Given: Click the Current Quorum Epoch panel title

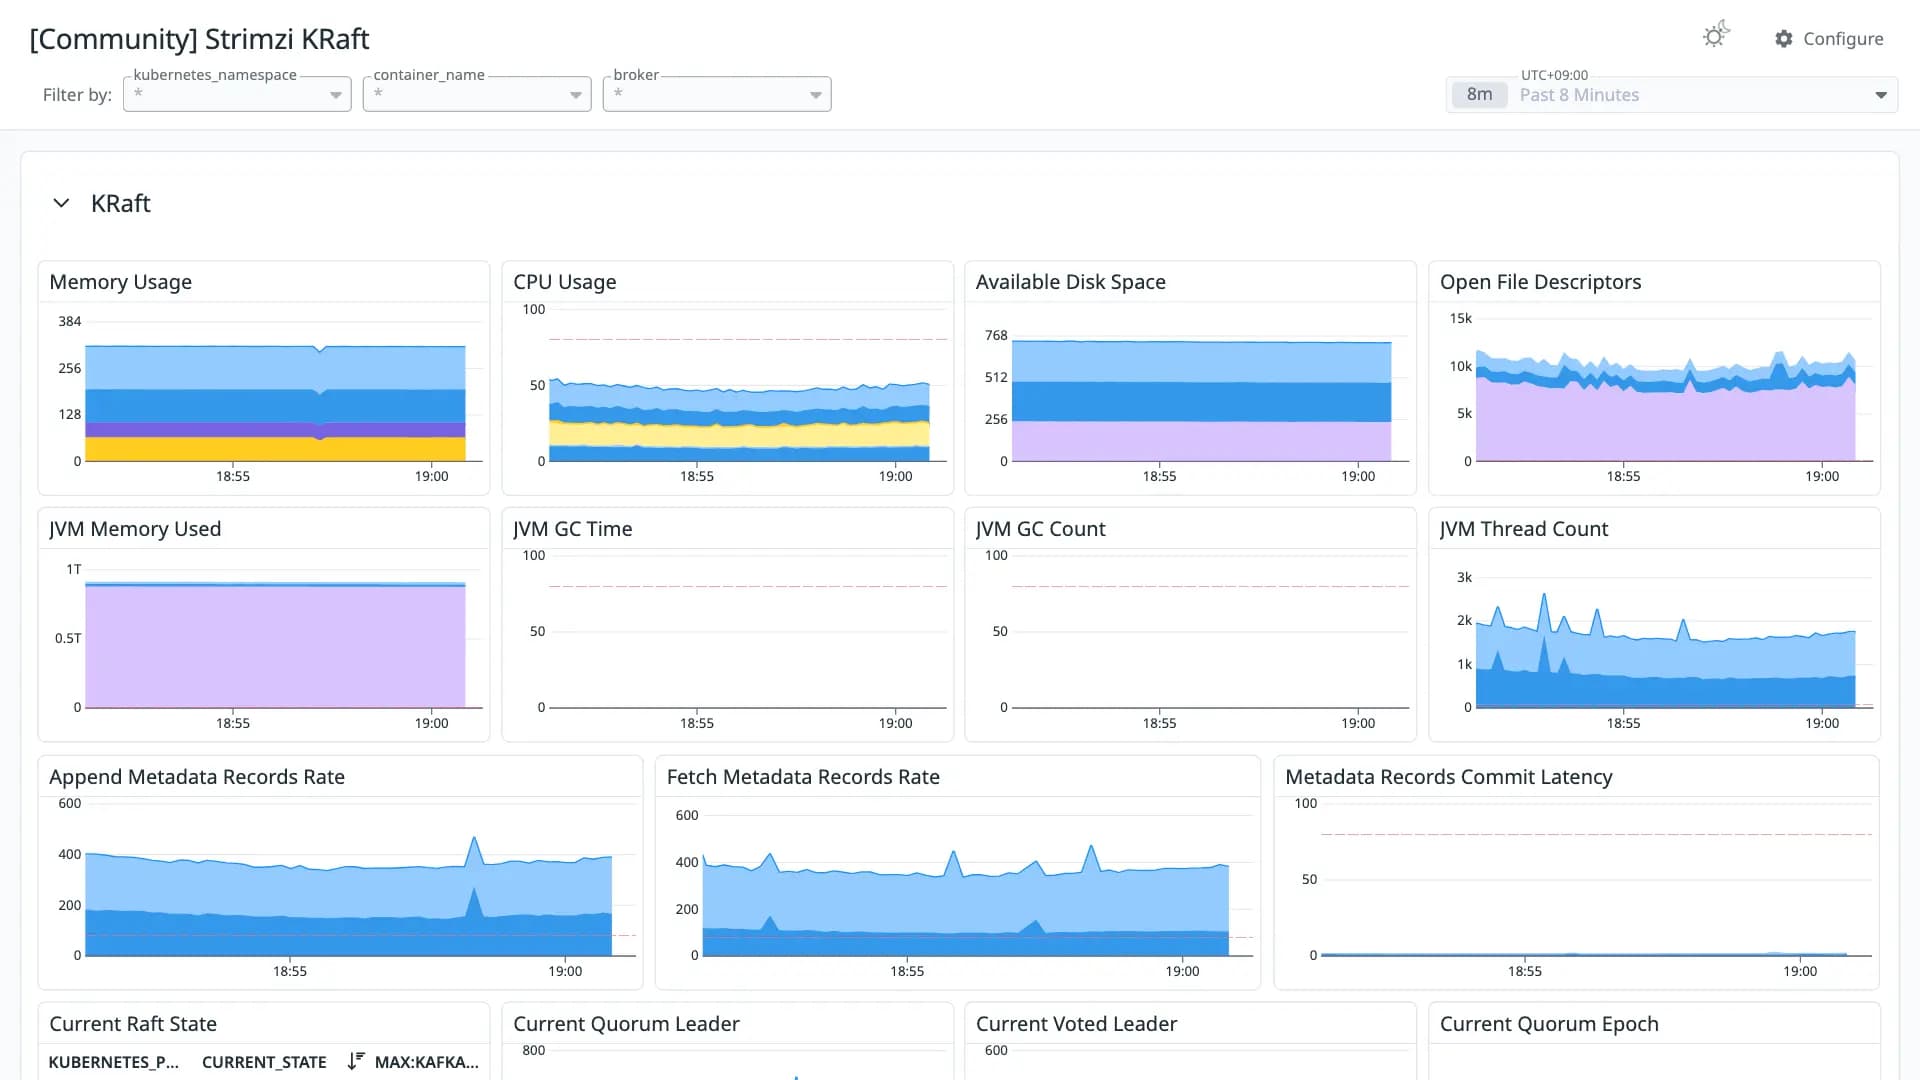Looking at the screenshot, I should (x=1549, y=1024).
